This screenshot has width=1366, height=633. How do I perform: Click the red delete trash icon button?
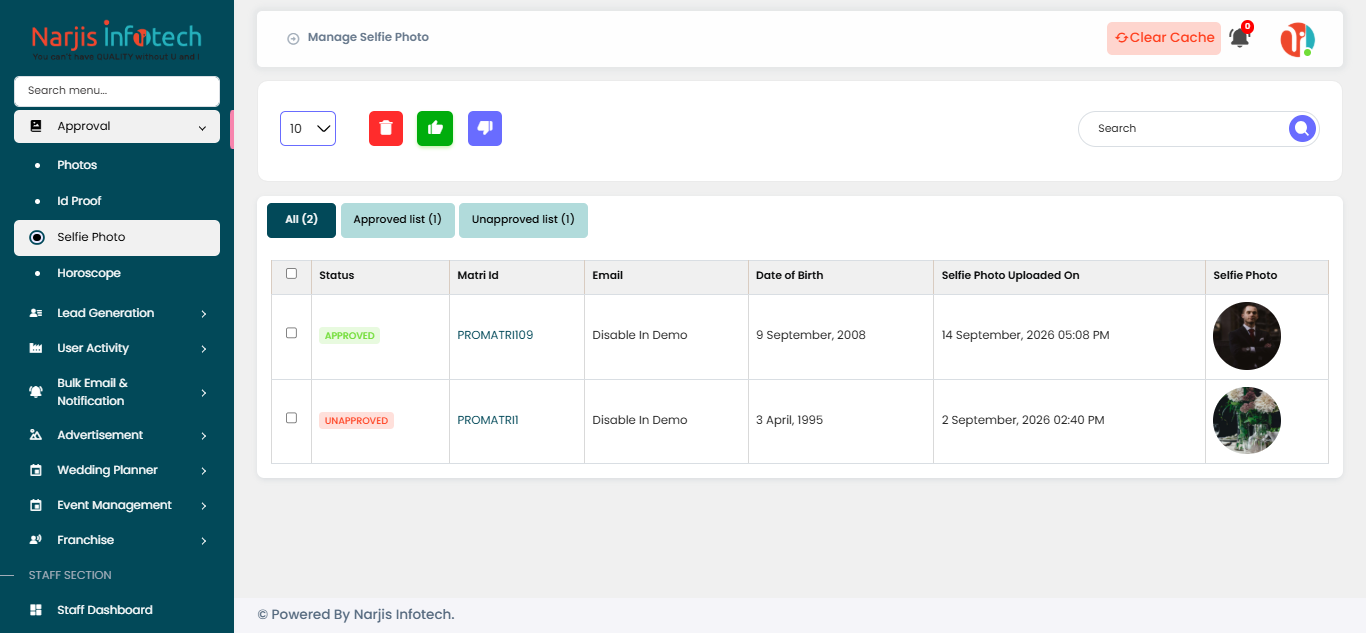386,128
